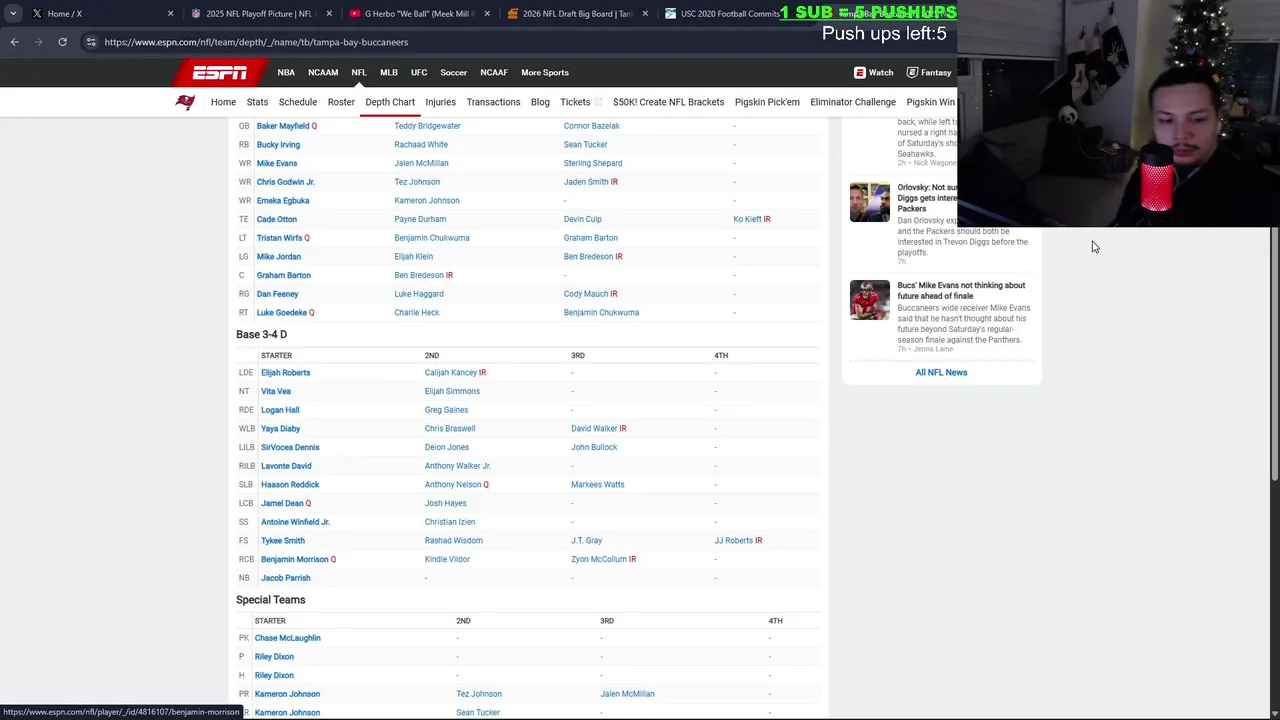Open the team Schedule page

298,102
